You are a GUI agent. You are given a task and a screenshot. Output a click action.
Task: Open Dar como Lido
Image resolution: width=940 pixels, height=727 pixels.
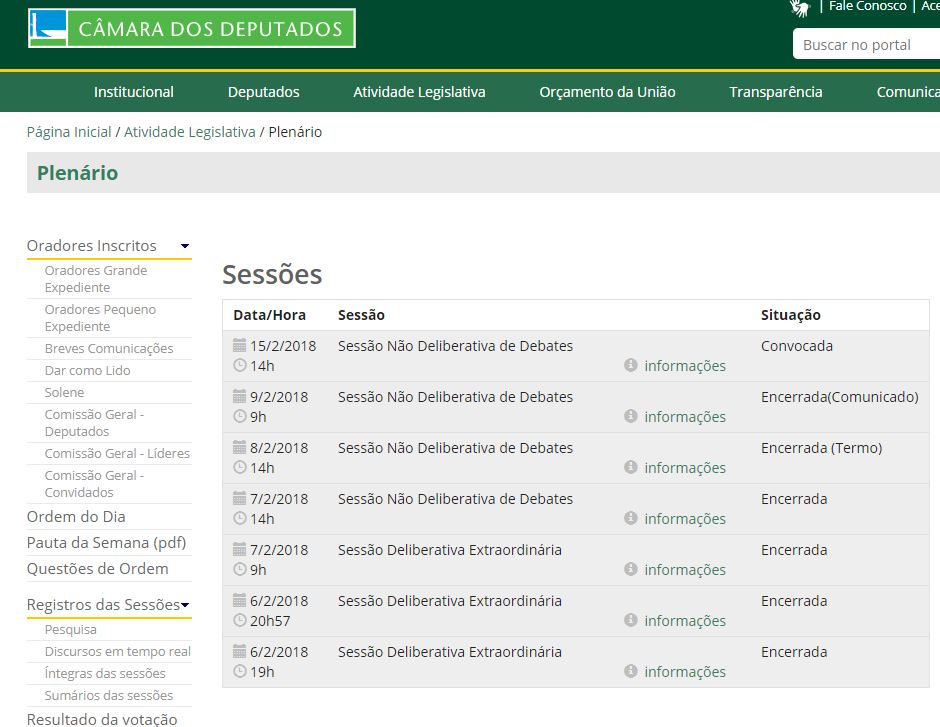click(x=87, y=370)
